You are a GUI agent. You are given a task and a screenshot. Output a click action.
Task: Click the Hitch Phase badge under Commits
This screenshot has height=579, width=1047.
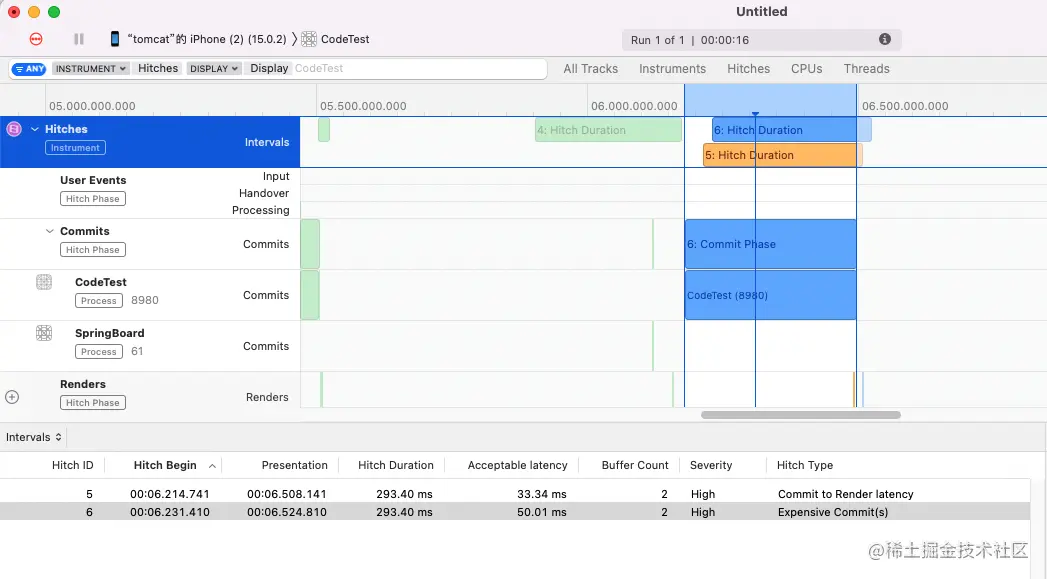[x=93, y=250]
